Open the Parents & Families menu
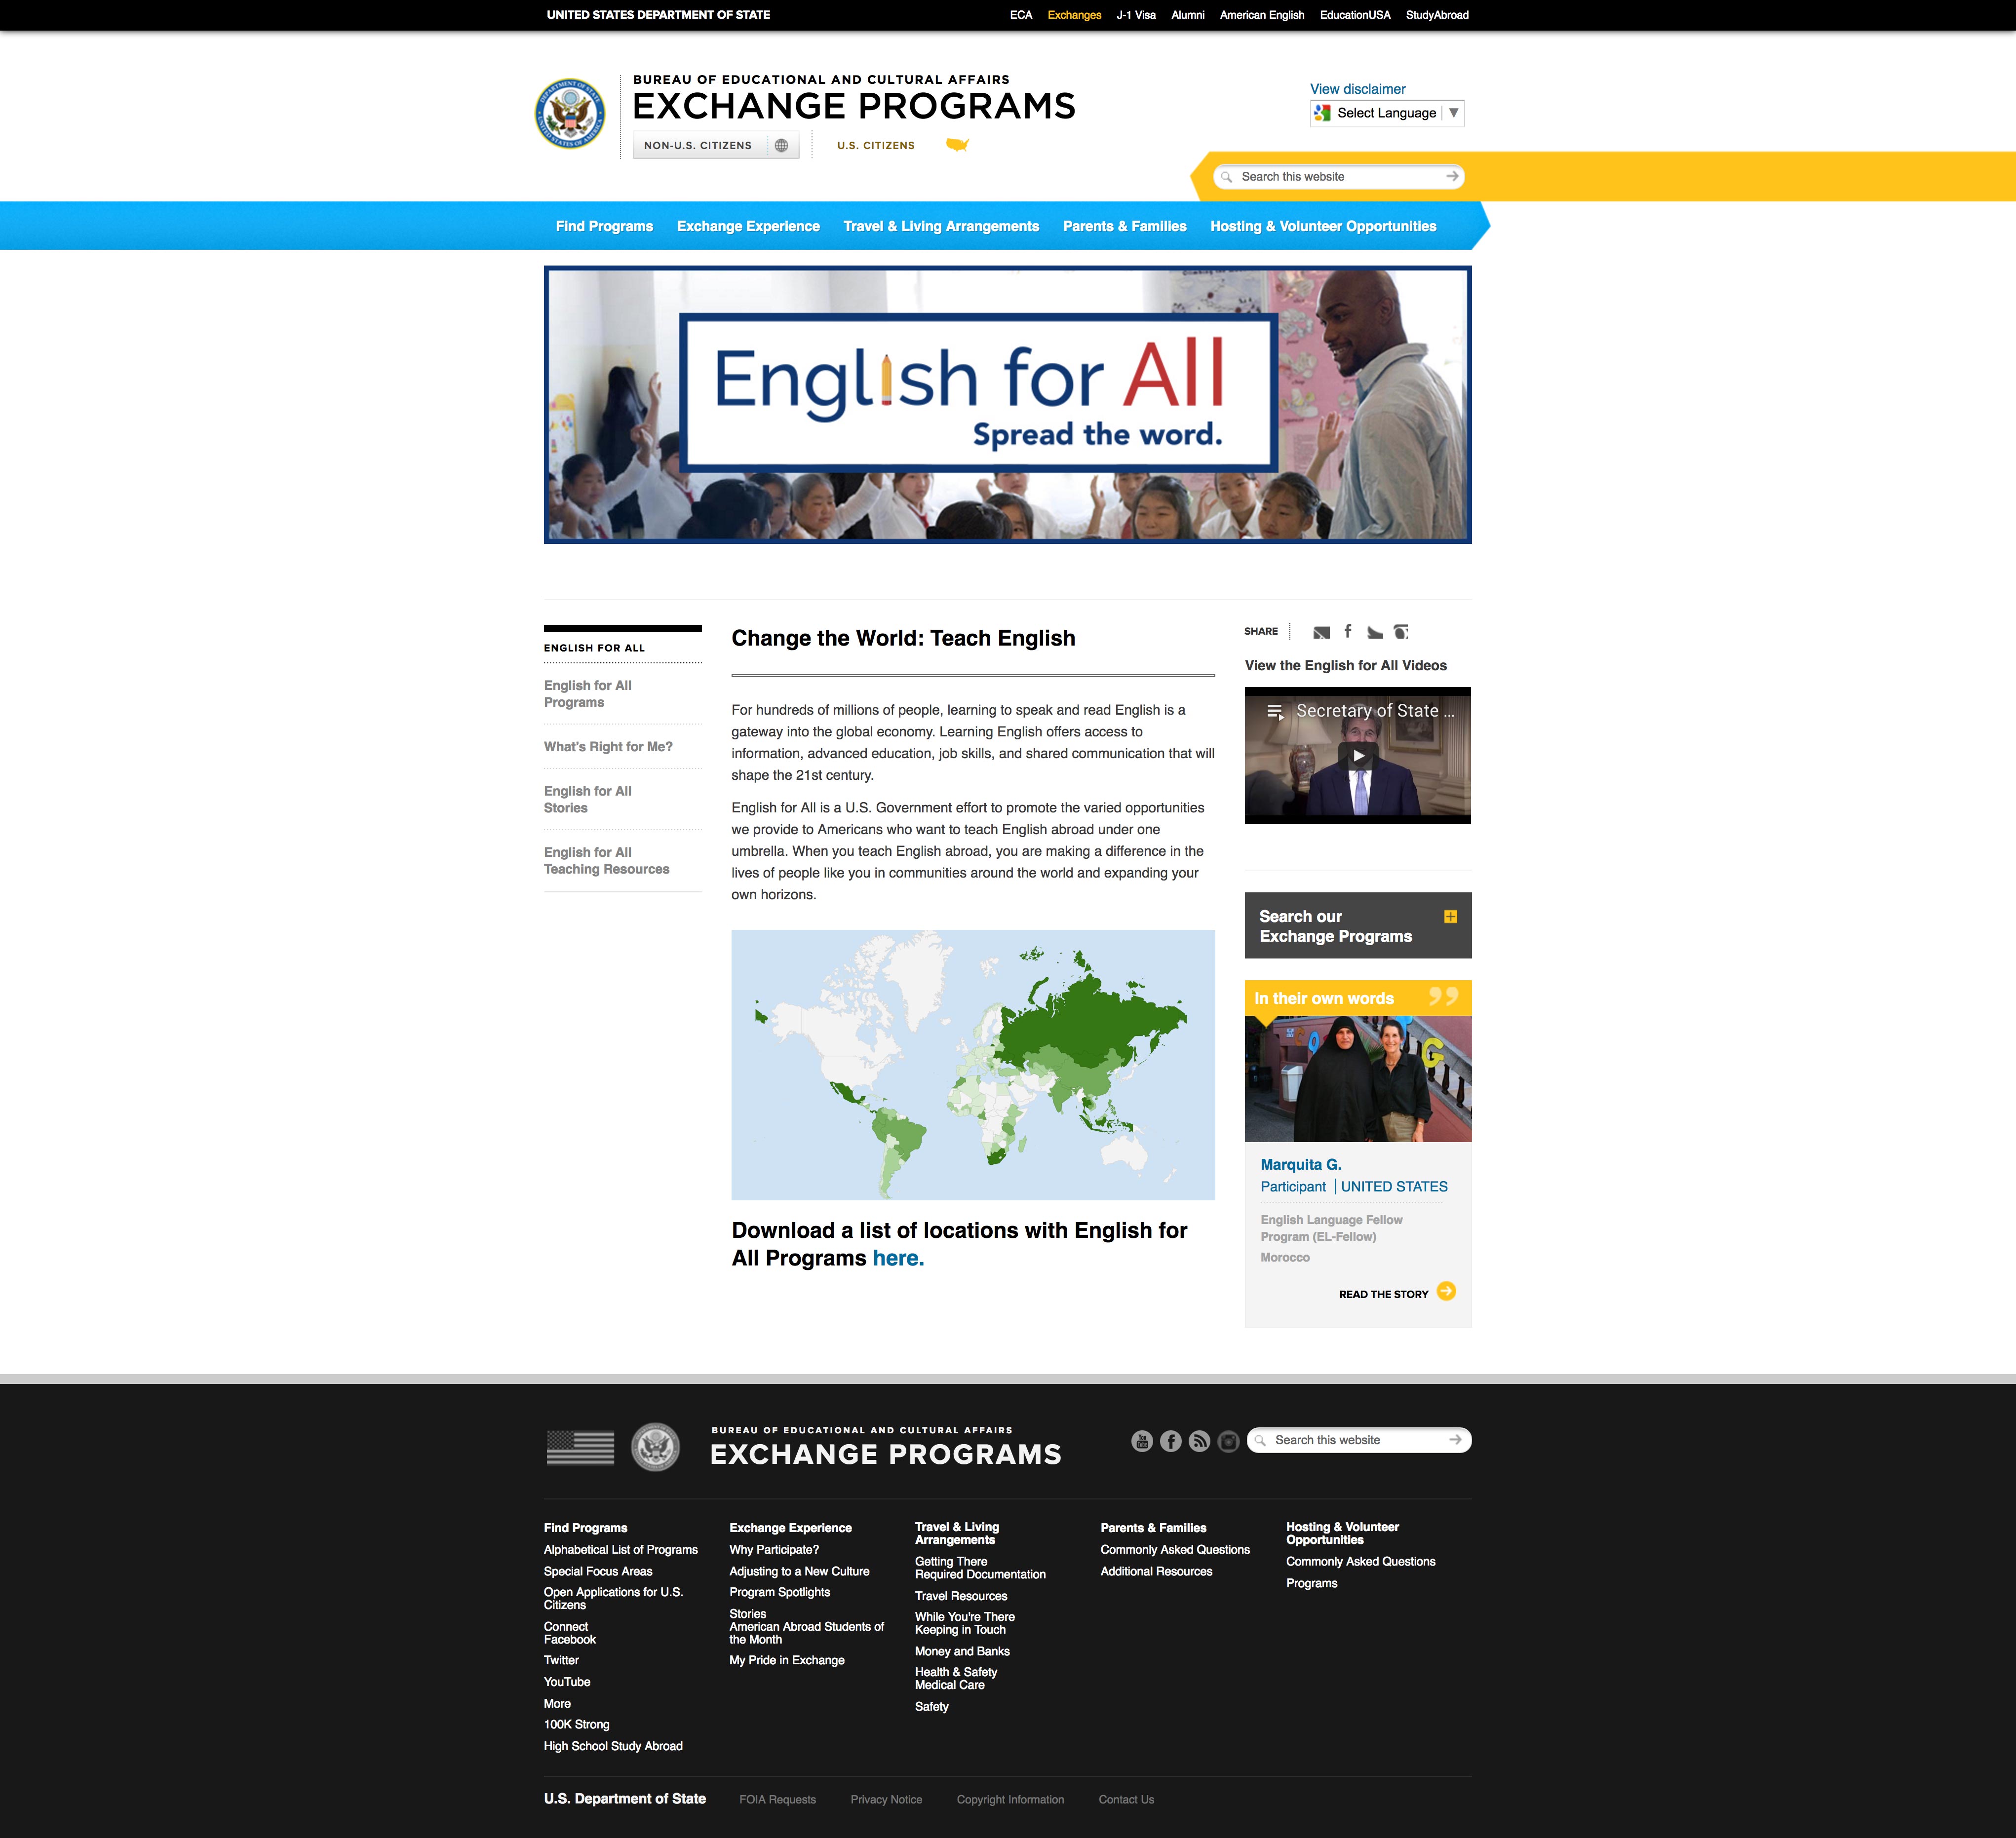Viewport: 2016px width, 1838px height. click(x=1124, y=226)
